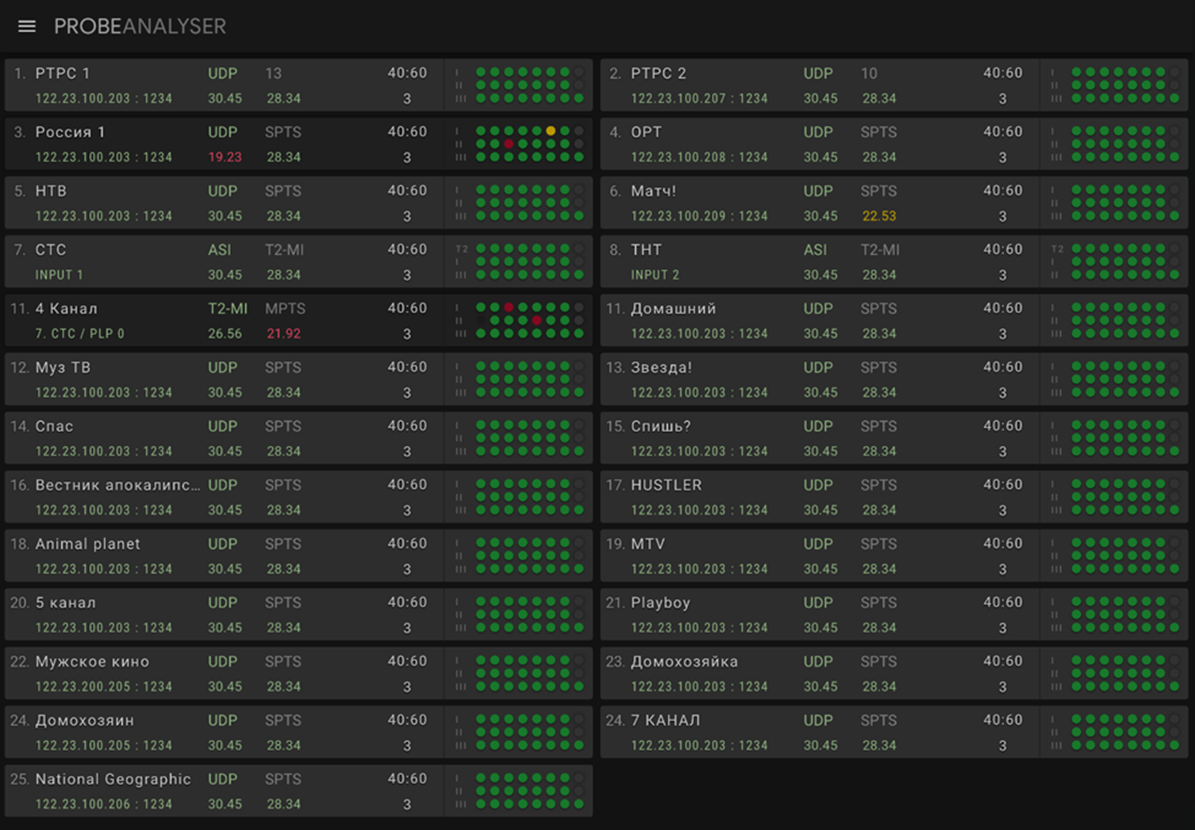Screen dimensions: 1195x830
Task: Select the National Geographic channel name
Action: [x=113, y=779]
